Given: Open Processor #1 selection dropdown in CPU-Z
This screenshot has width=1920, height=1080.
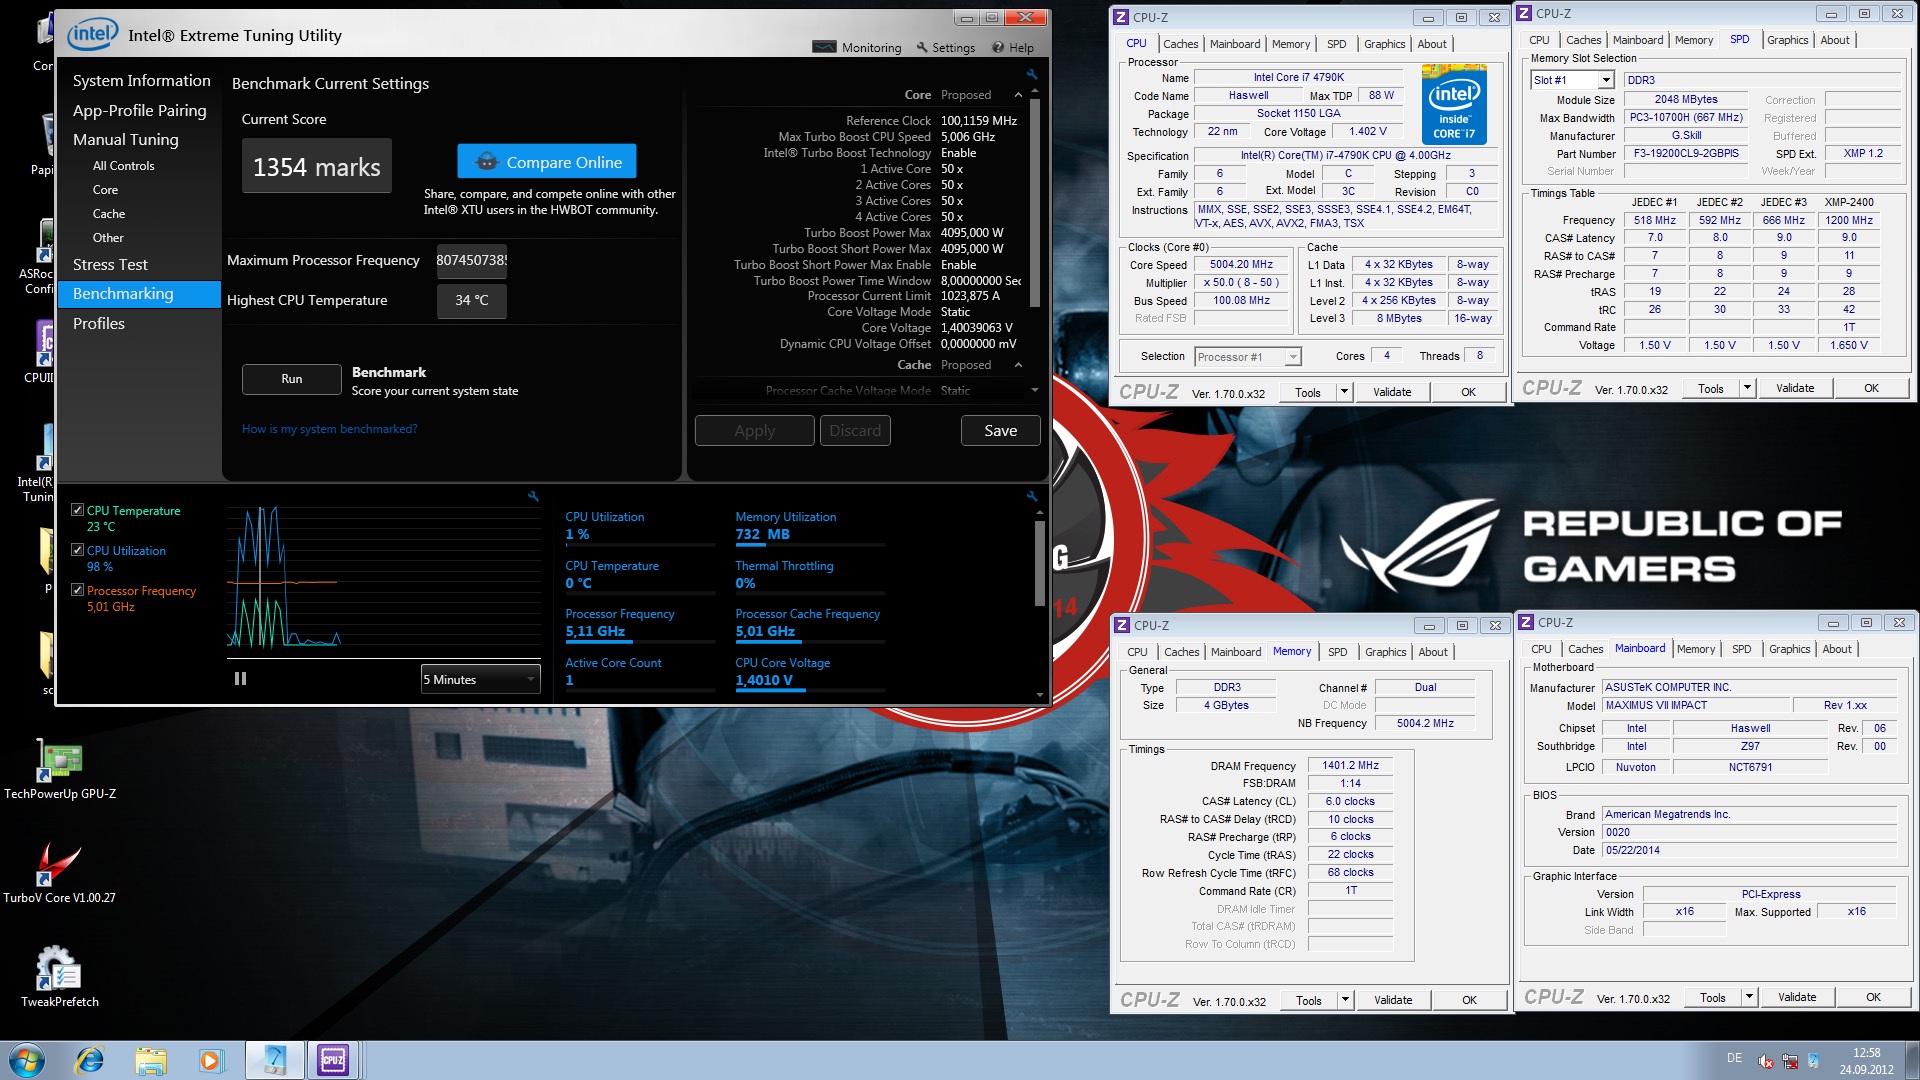Looking at the screenshot, I should tap(1248, 357).
